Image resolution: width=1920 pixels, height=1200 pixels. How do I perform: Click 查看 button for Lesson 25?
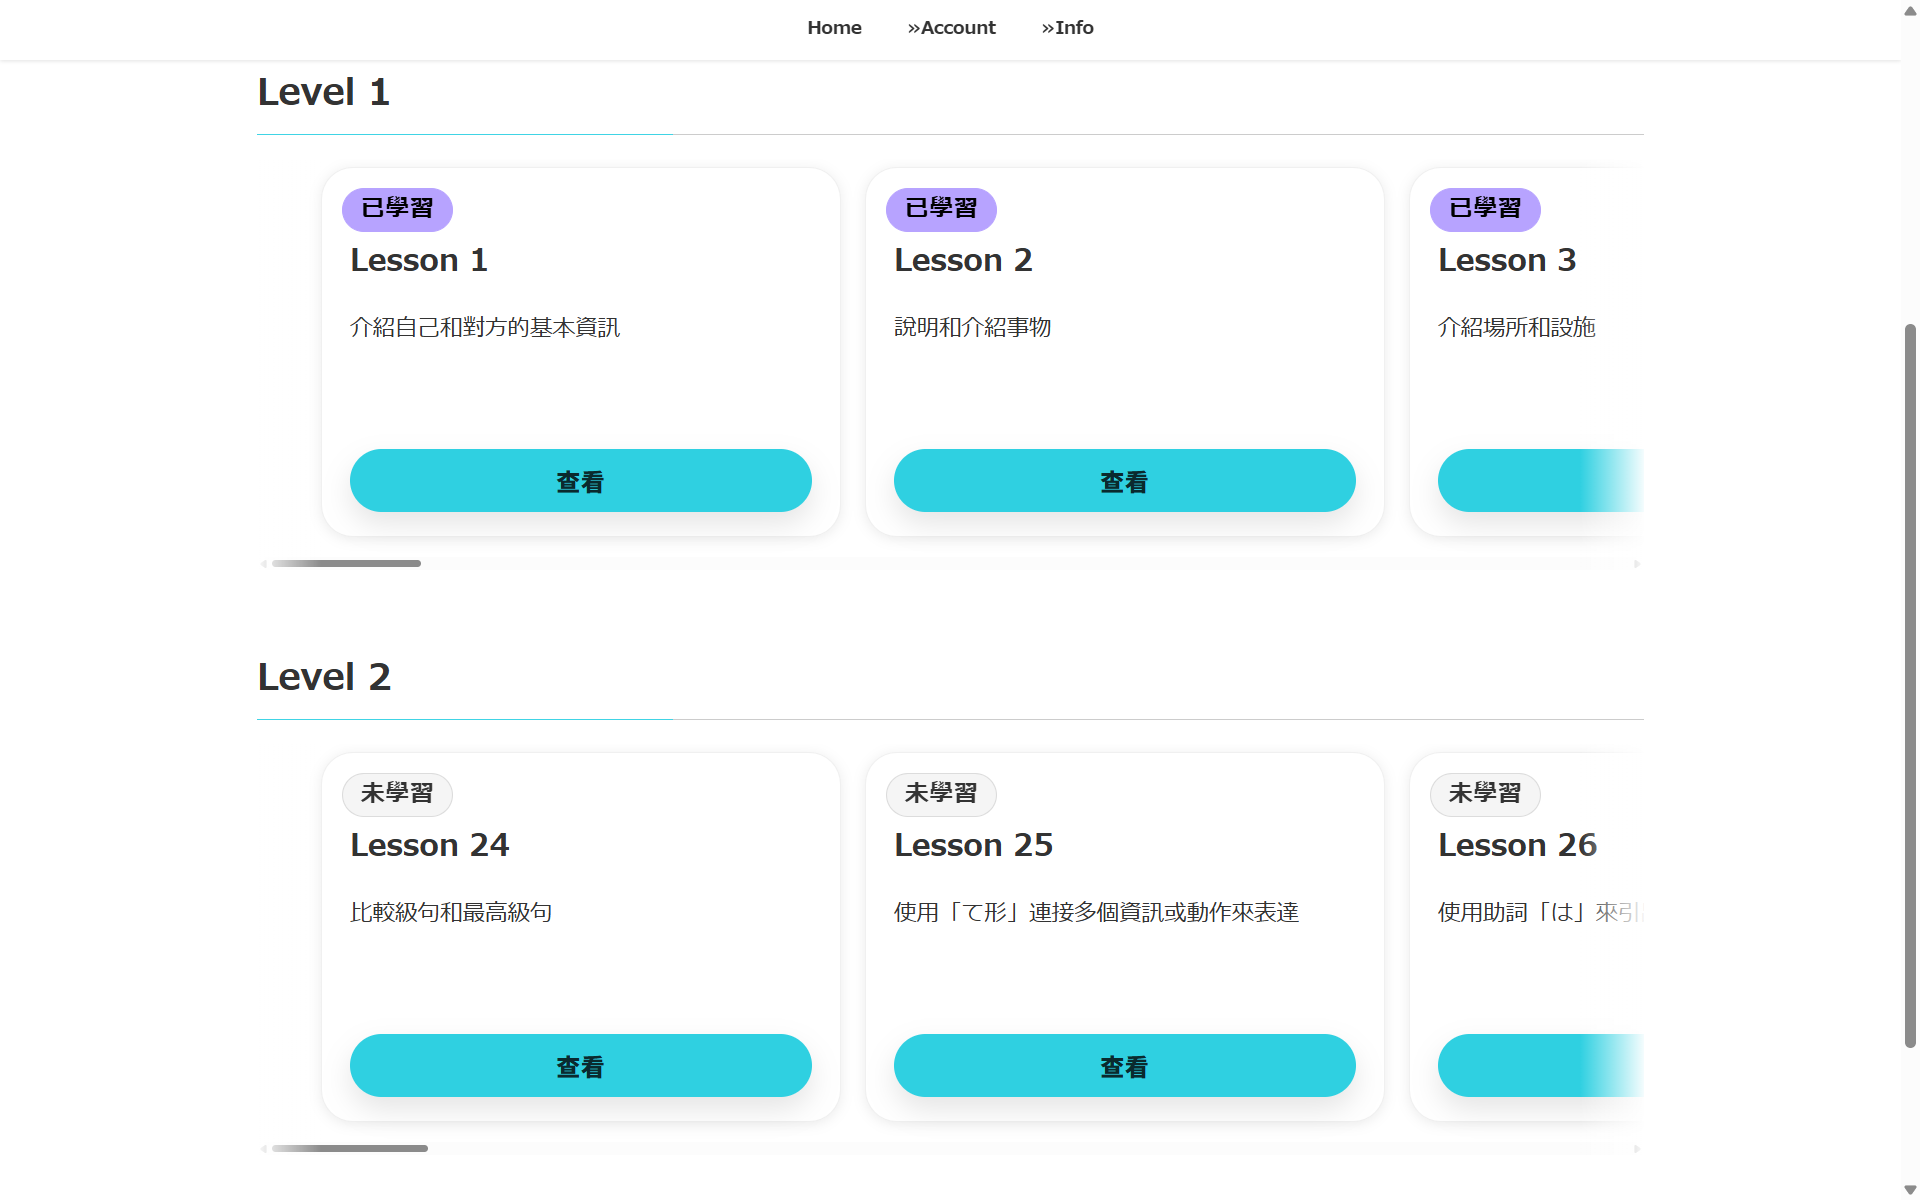[1124, 1066]
